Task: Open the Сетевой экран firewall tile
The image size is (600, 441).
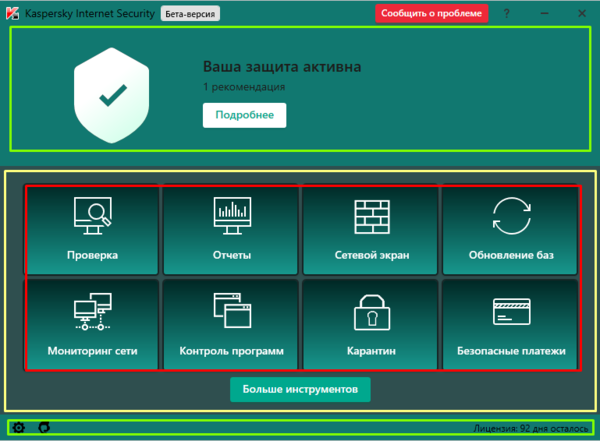Action: [370, 230]
